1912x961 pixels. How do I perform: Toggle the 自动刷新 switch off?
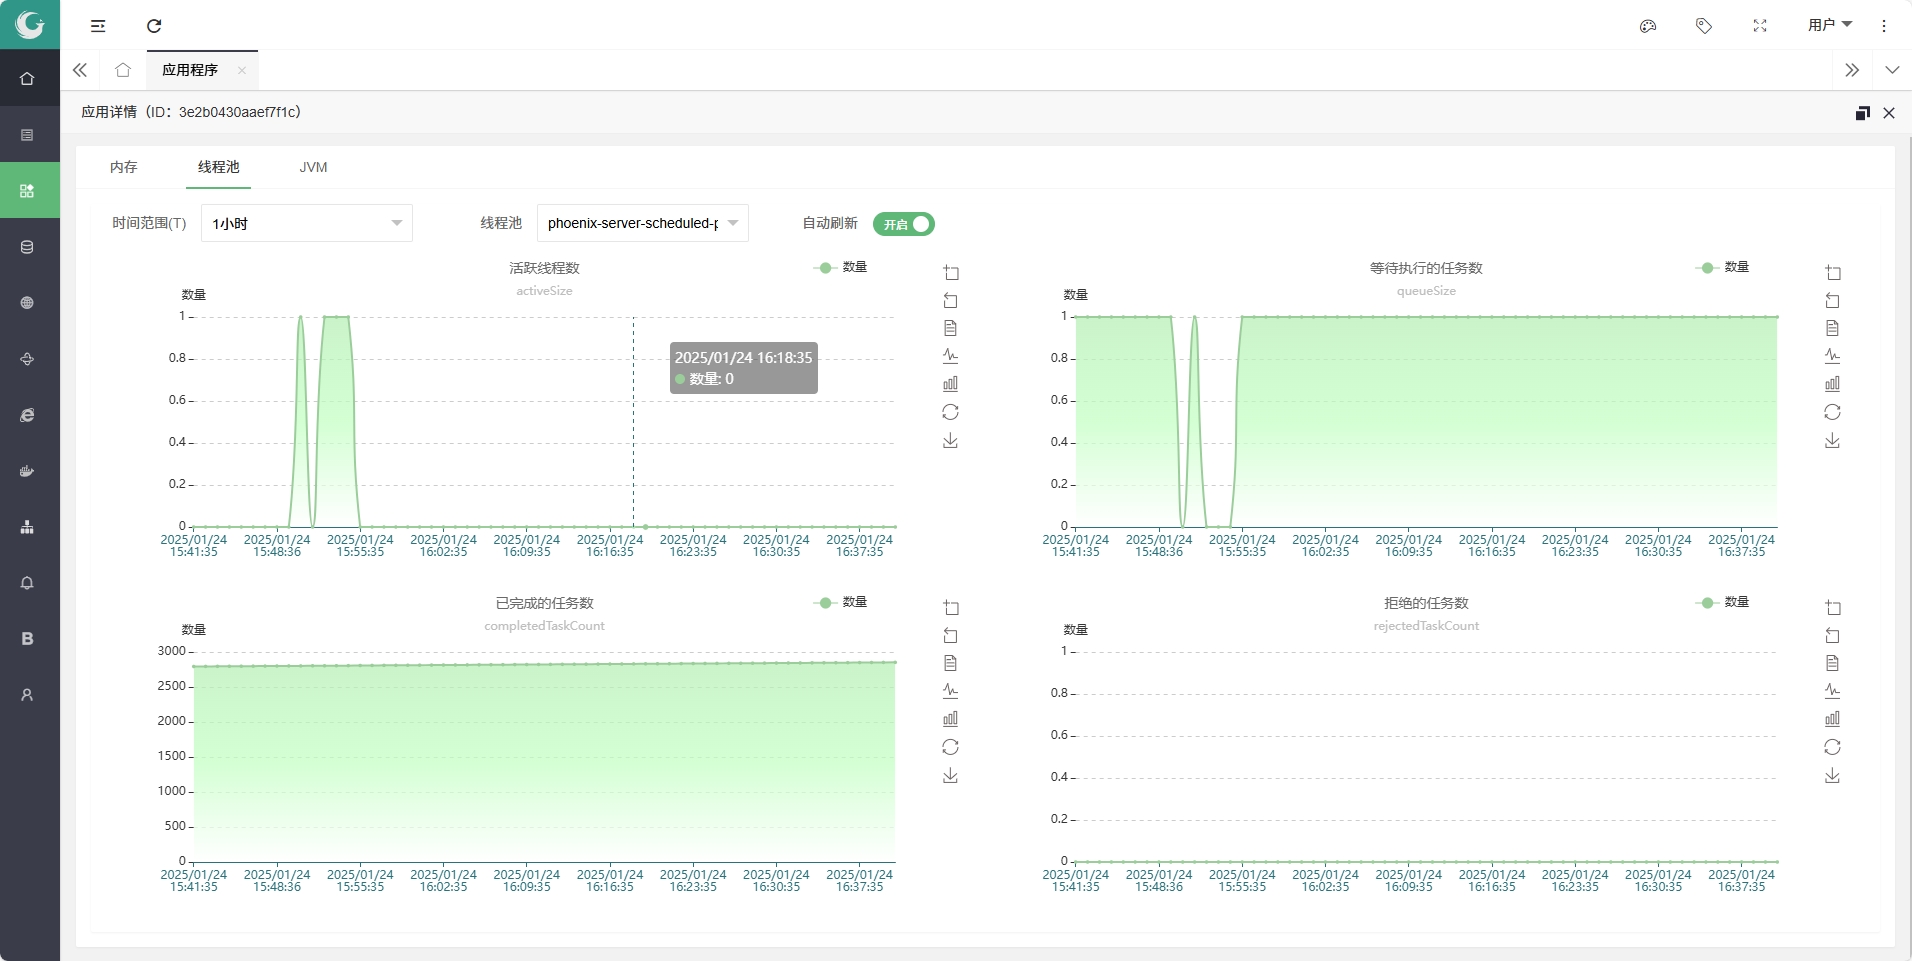(x=904, y=224)
